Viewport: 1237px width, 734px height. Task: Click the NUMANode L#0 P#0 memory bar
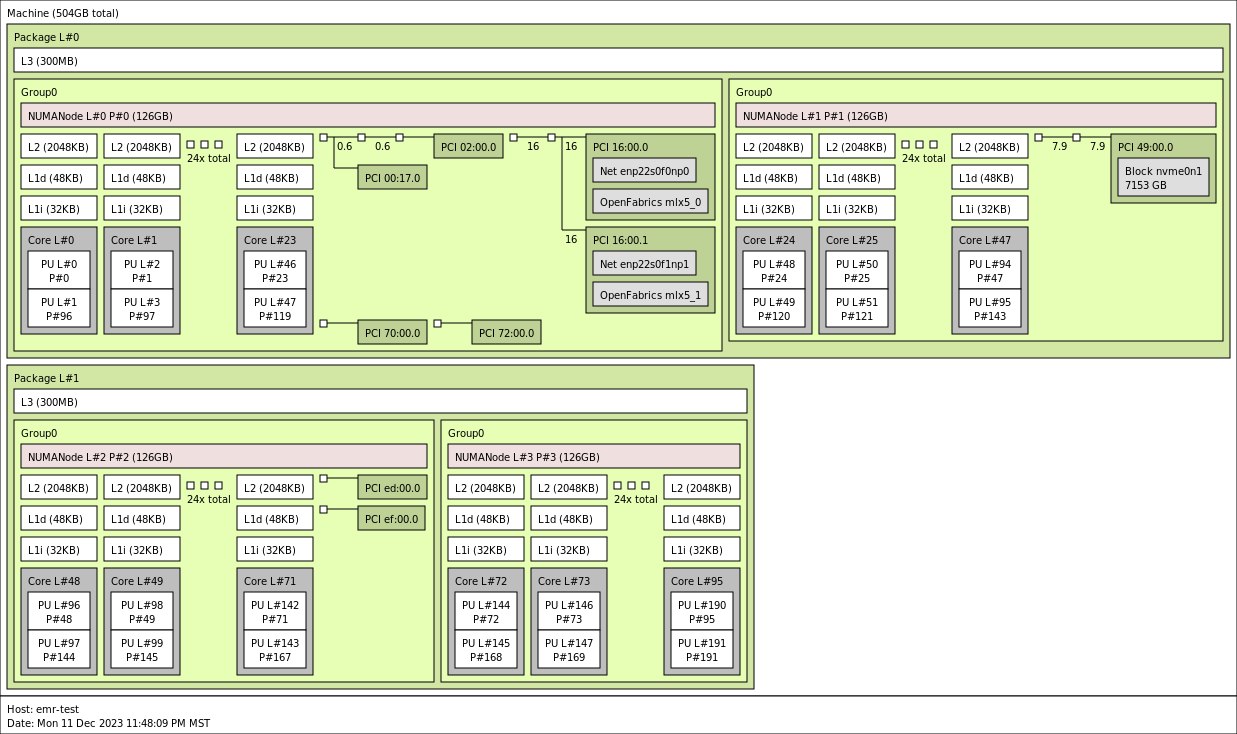(368, 116)
